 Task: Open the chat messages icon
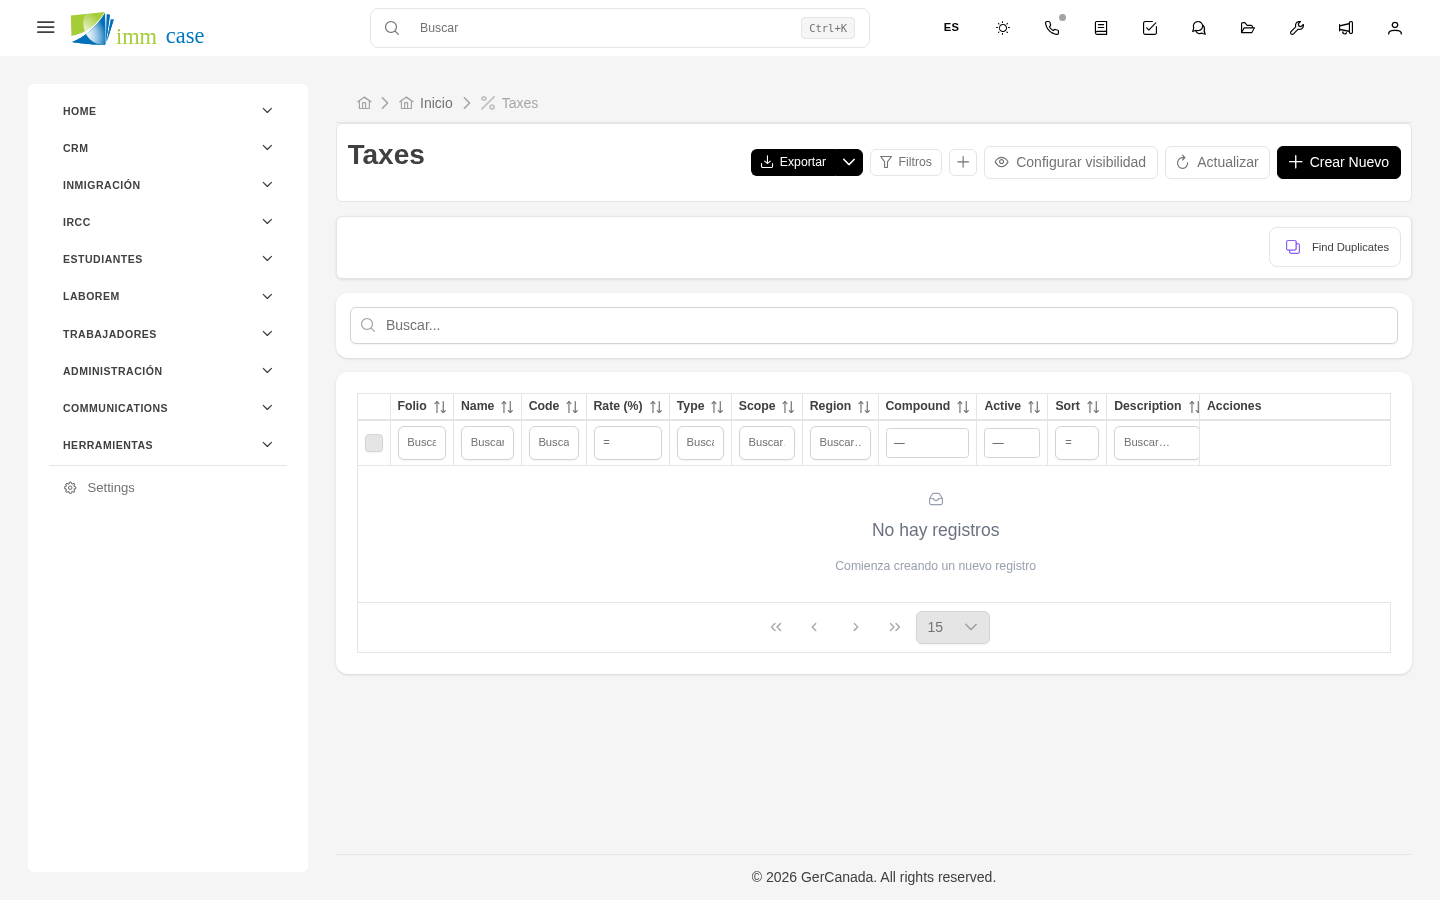point(1199,28)
